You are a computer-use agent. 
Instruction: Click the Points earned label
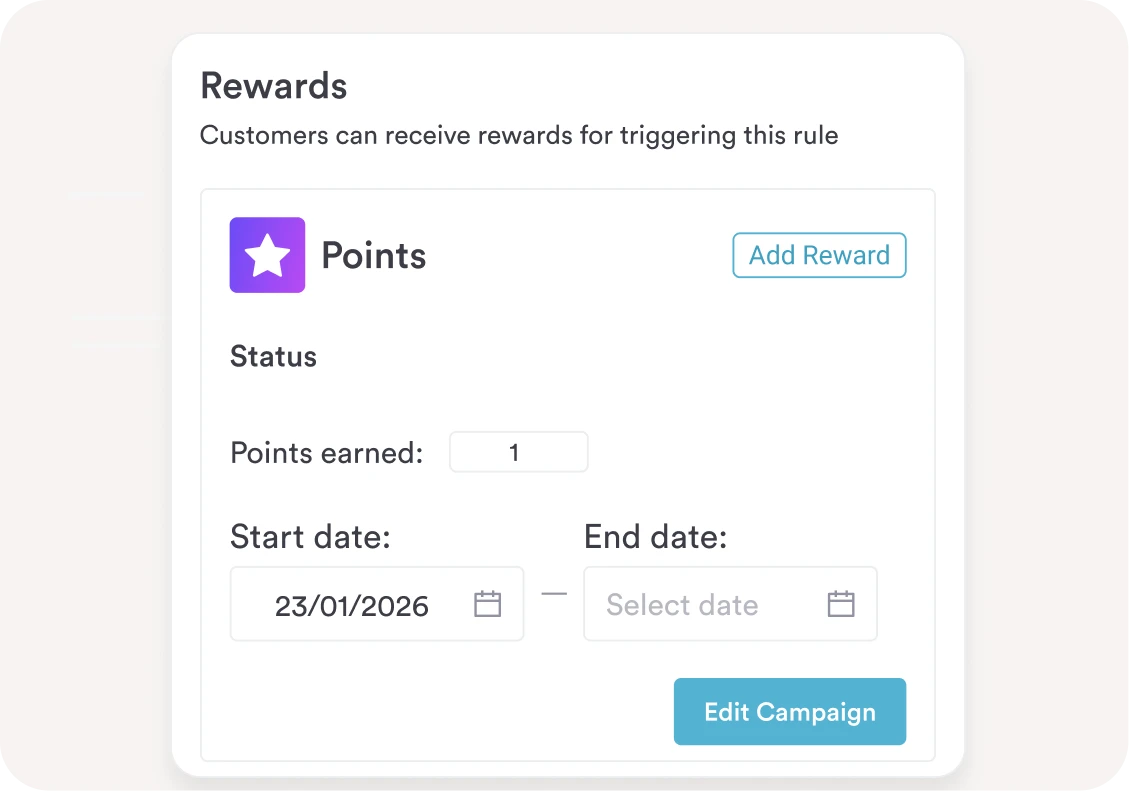[327, 453]
